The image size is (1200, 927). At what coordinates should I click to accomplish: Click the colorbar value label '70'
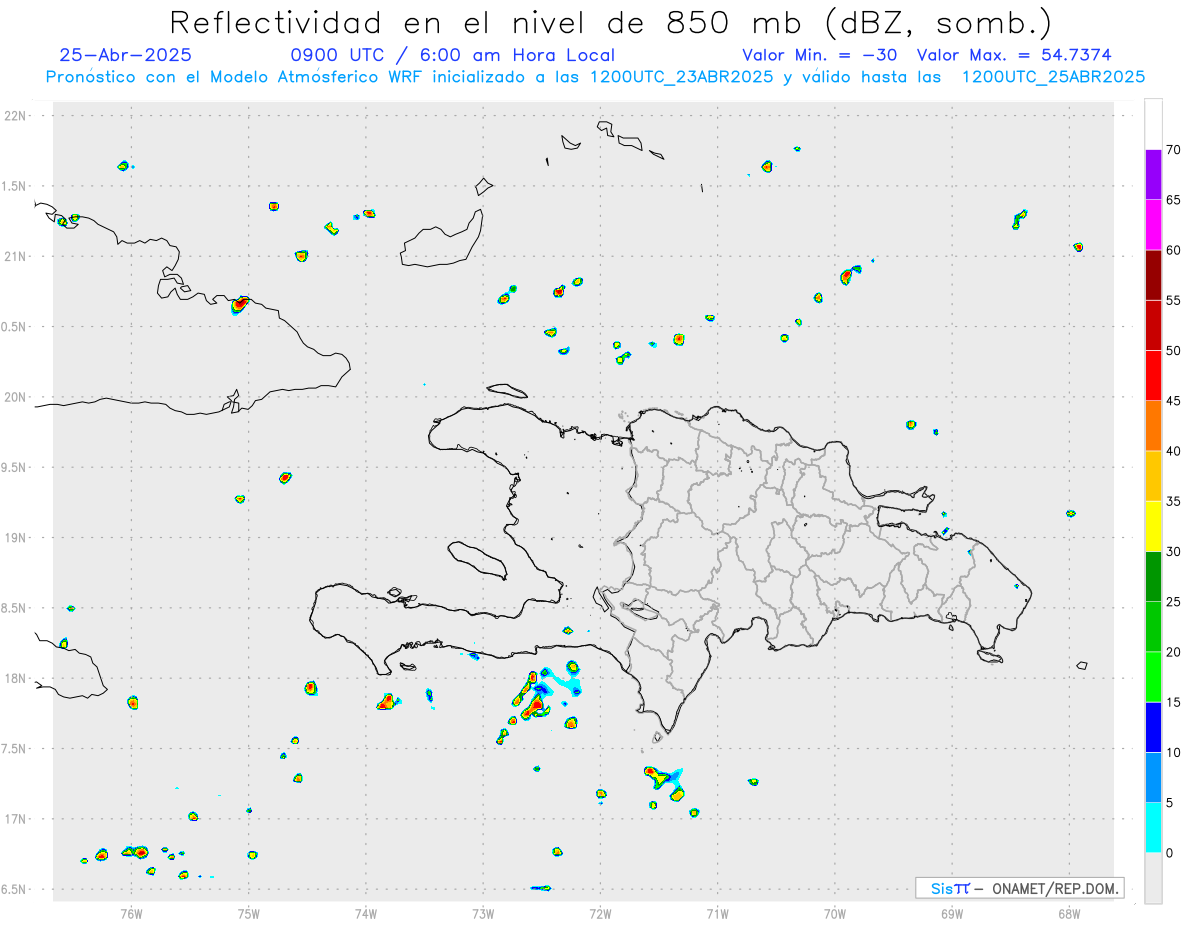[x=1173, y=150]
